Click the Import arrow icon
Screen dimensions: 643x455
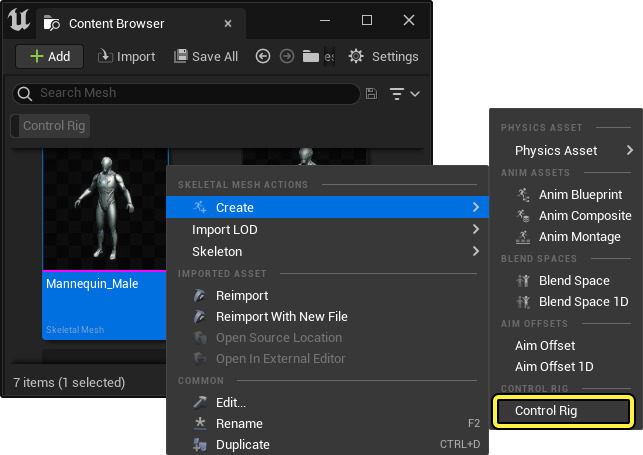[x=105, y=56]
